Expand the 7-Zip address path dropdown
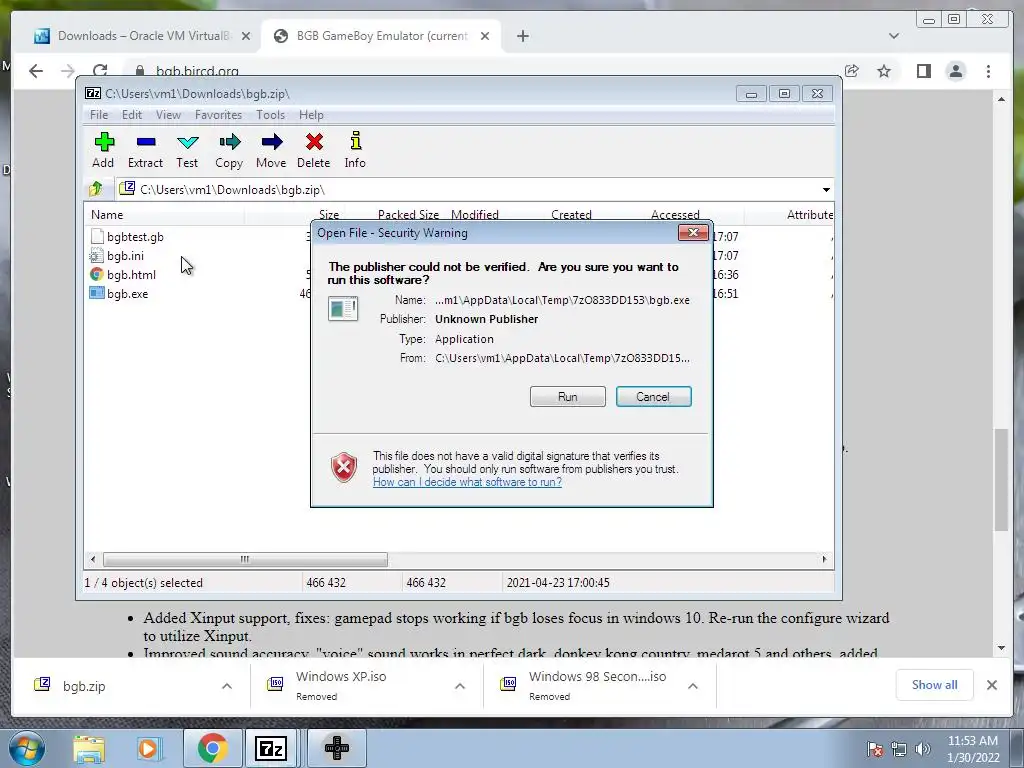 point(826,189)
